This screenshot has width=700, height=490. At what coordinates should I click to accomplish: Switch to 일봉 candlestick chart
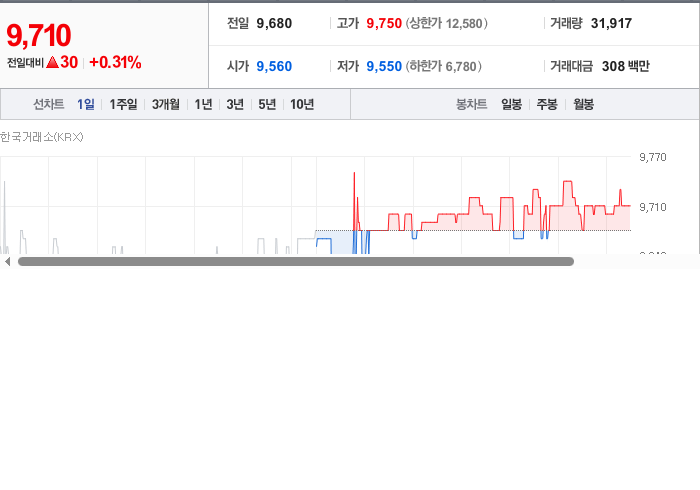(512, 104)
